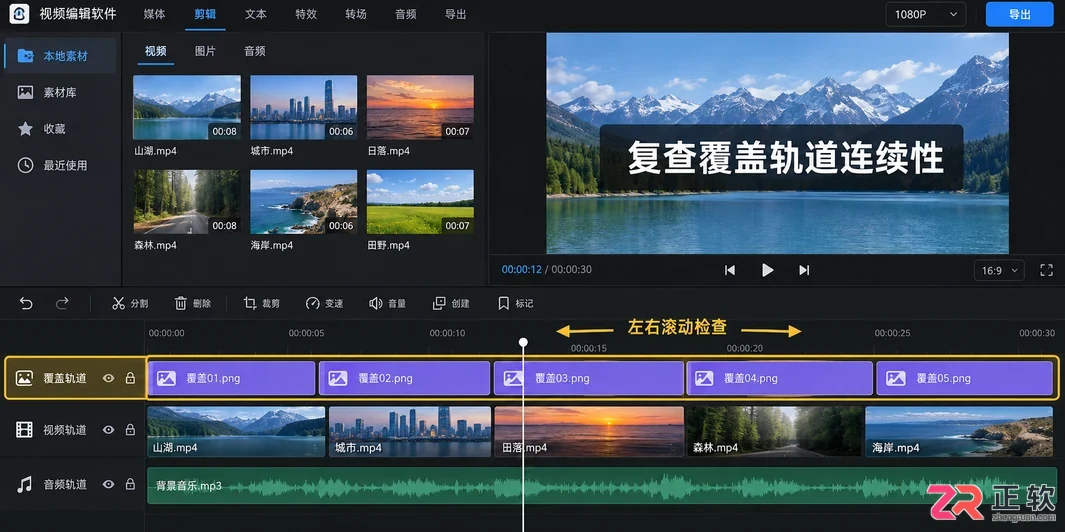The width and height of the screenshot is (1065, 532).
Task: Select the 山湖.mp4 media thumbnail
Action: pos(187,107)
